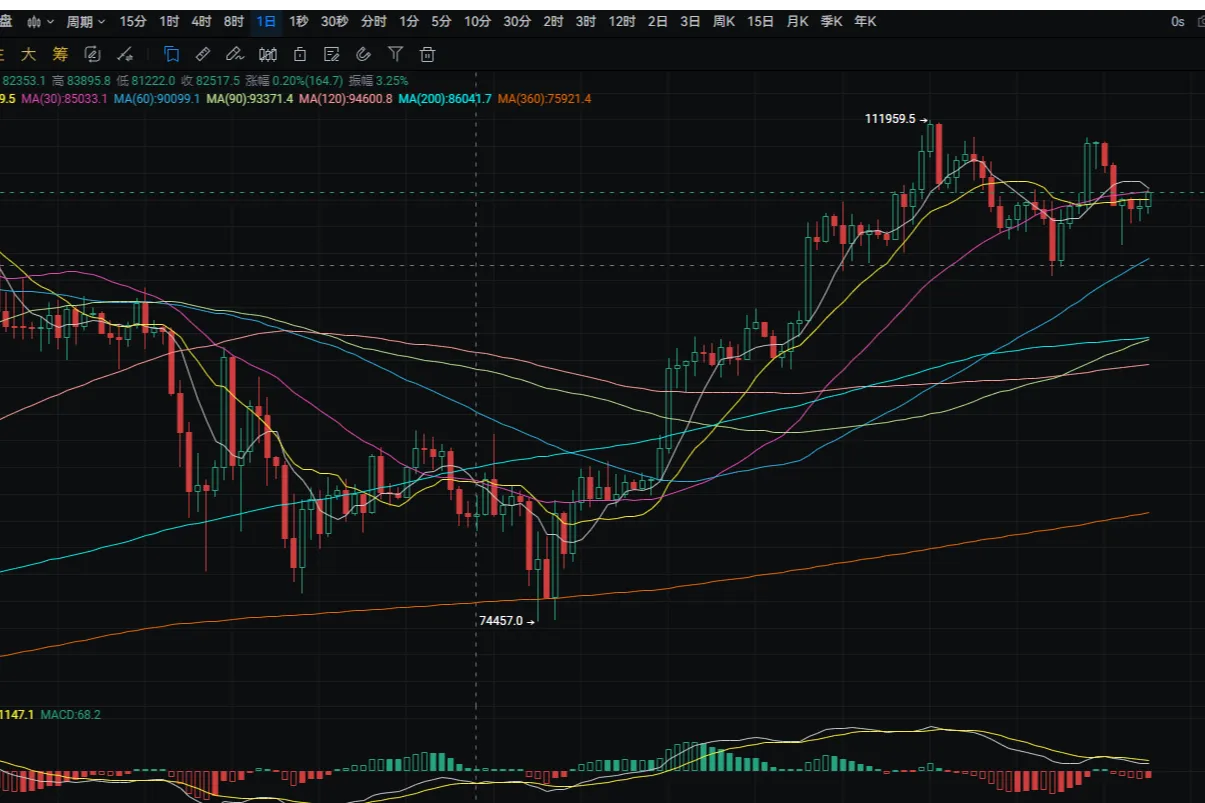Click the funnel filter icon
Viewport: 1205px width, 803px height.
coord(396,54)
